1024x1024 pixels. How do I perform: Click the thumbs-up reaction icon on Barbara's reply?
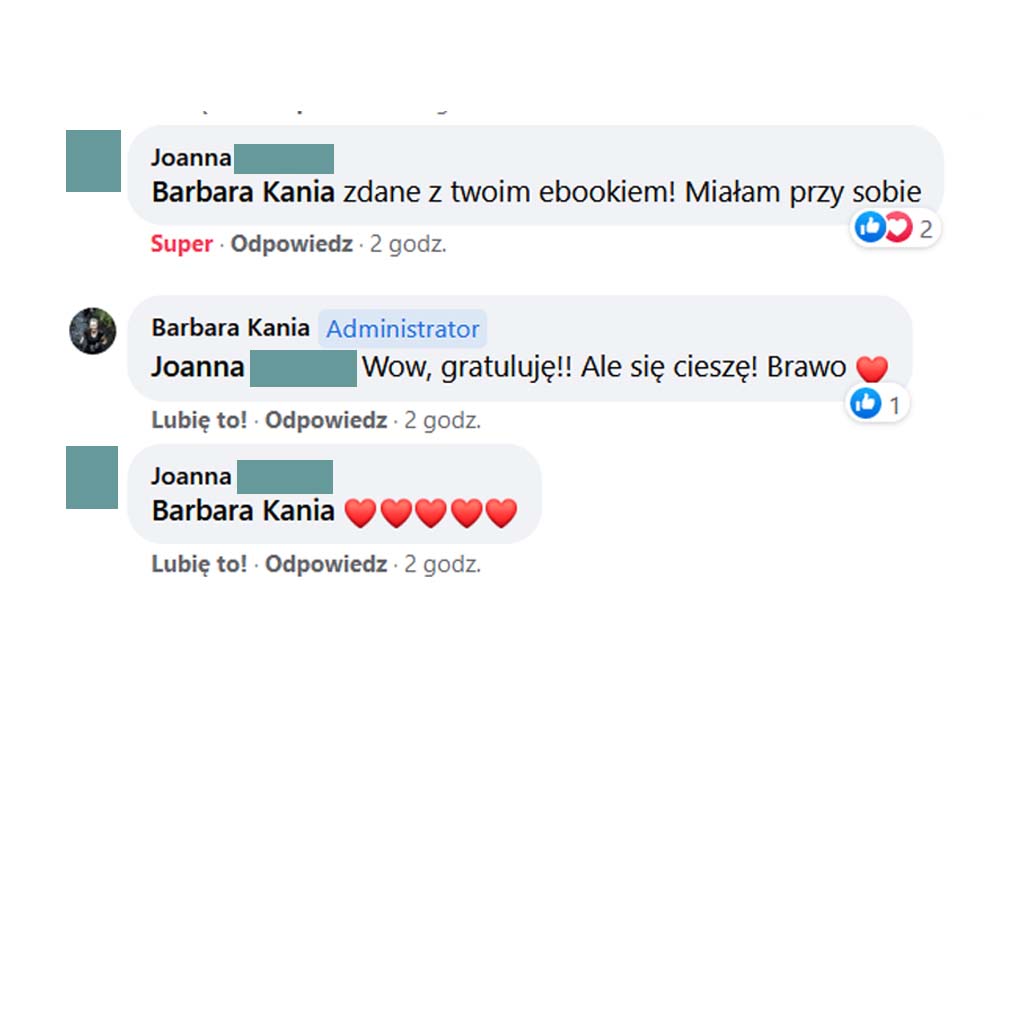point(865,403)
